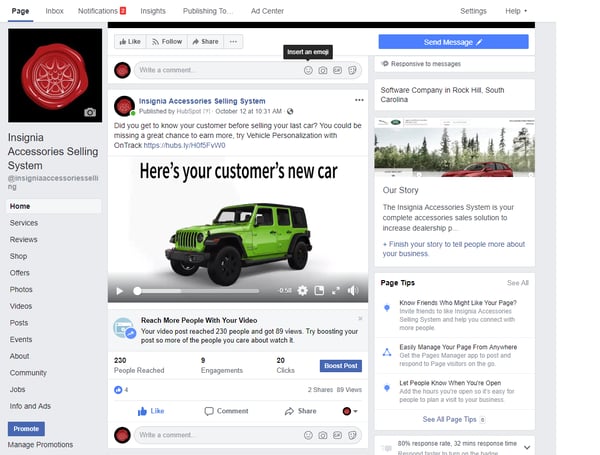This screenshot has width=600, height=455.
Task: Share the video post
Action: (x=300, y=411)
